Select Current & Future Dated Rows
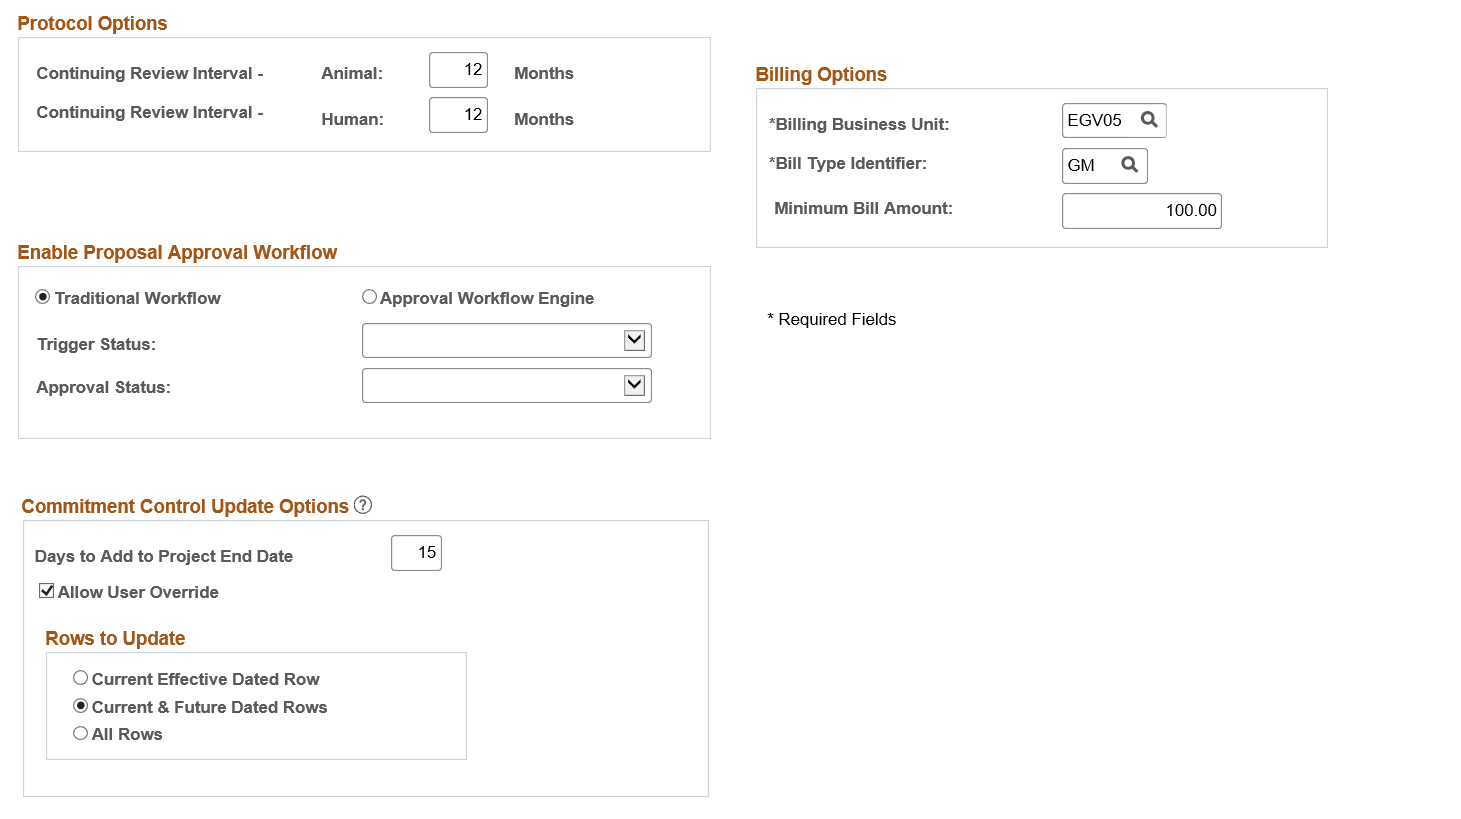 [x=80, y=706]
